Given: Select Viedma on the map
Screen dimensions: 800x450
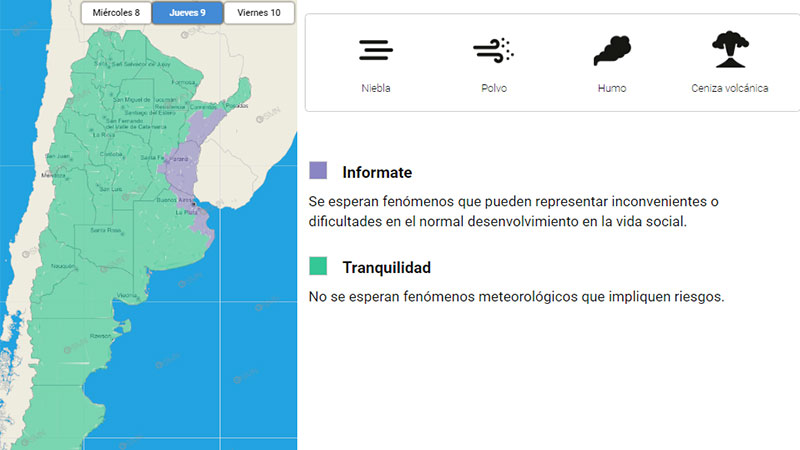Looking at the screenshot, I should pyautogui.click(x=127, y=296).
